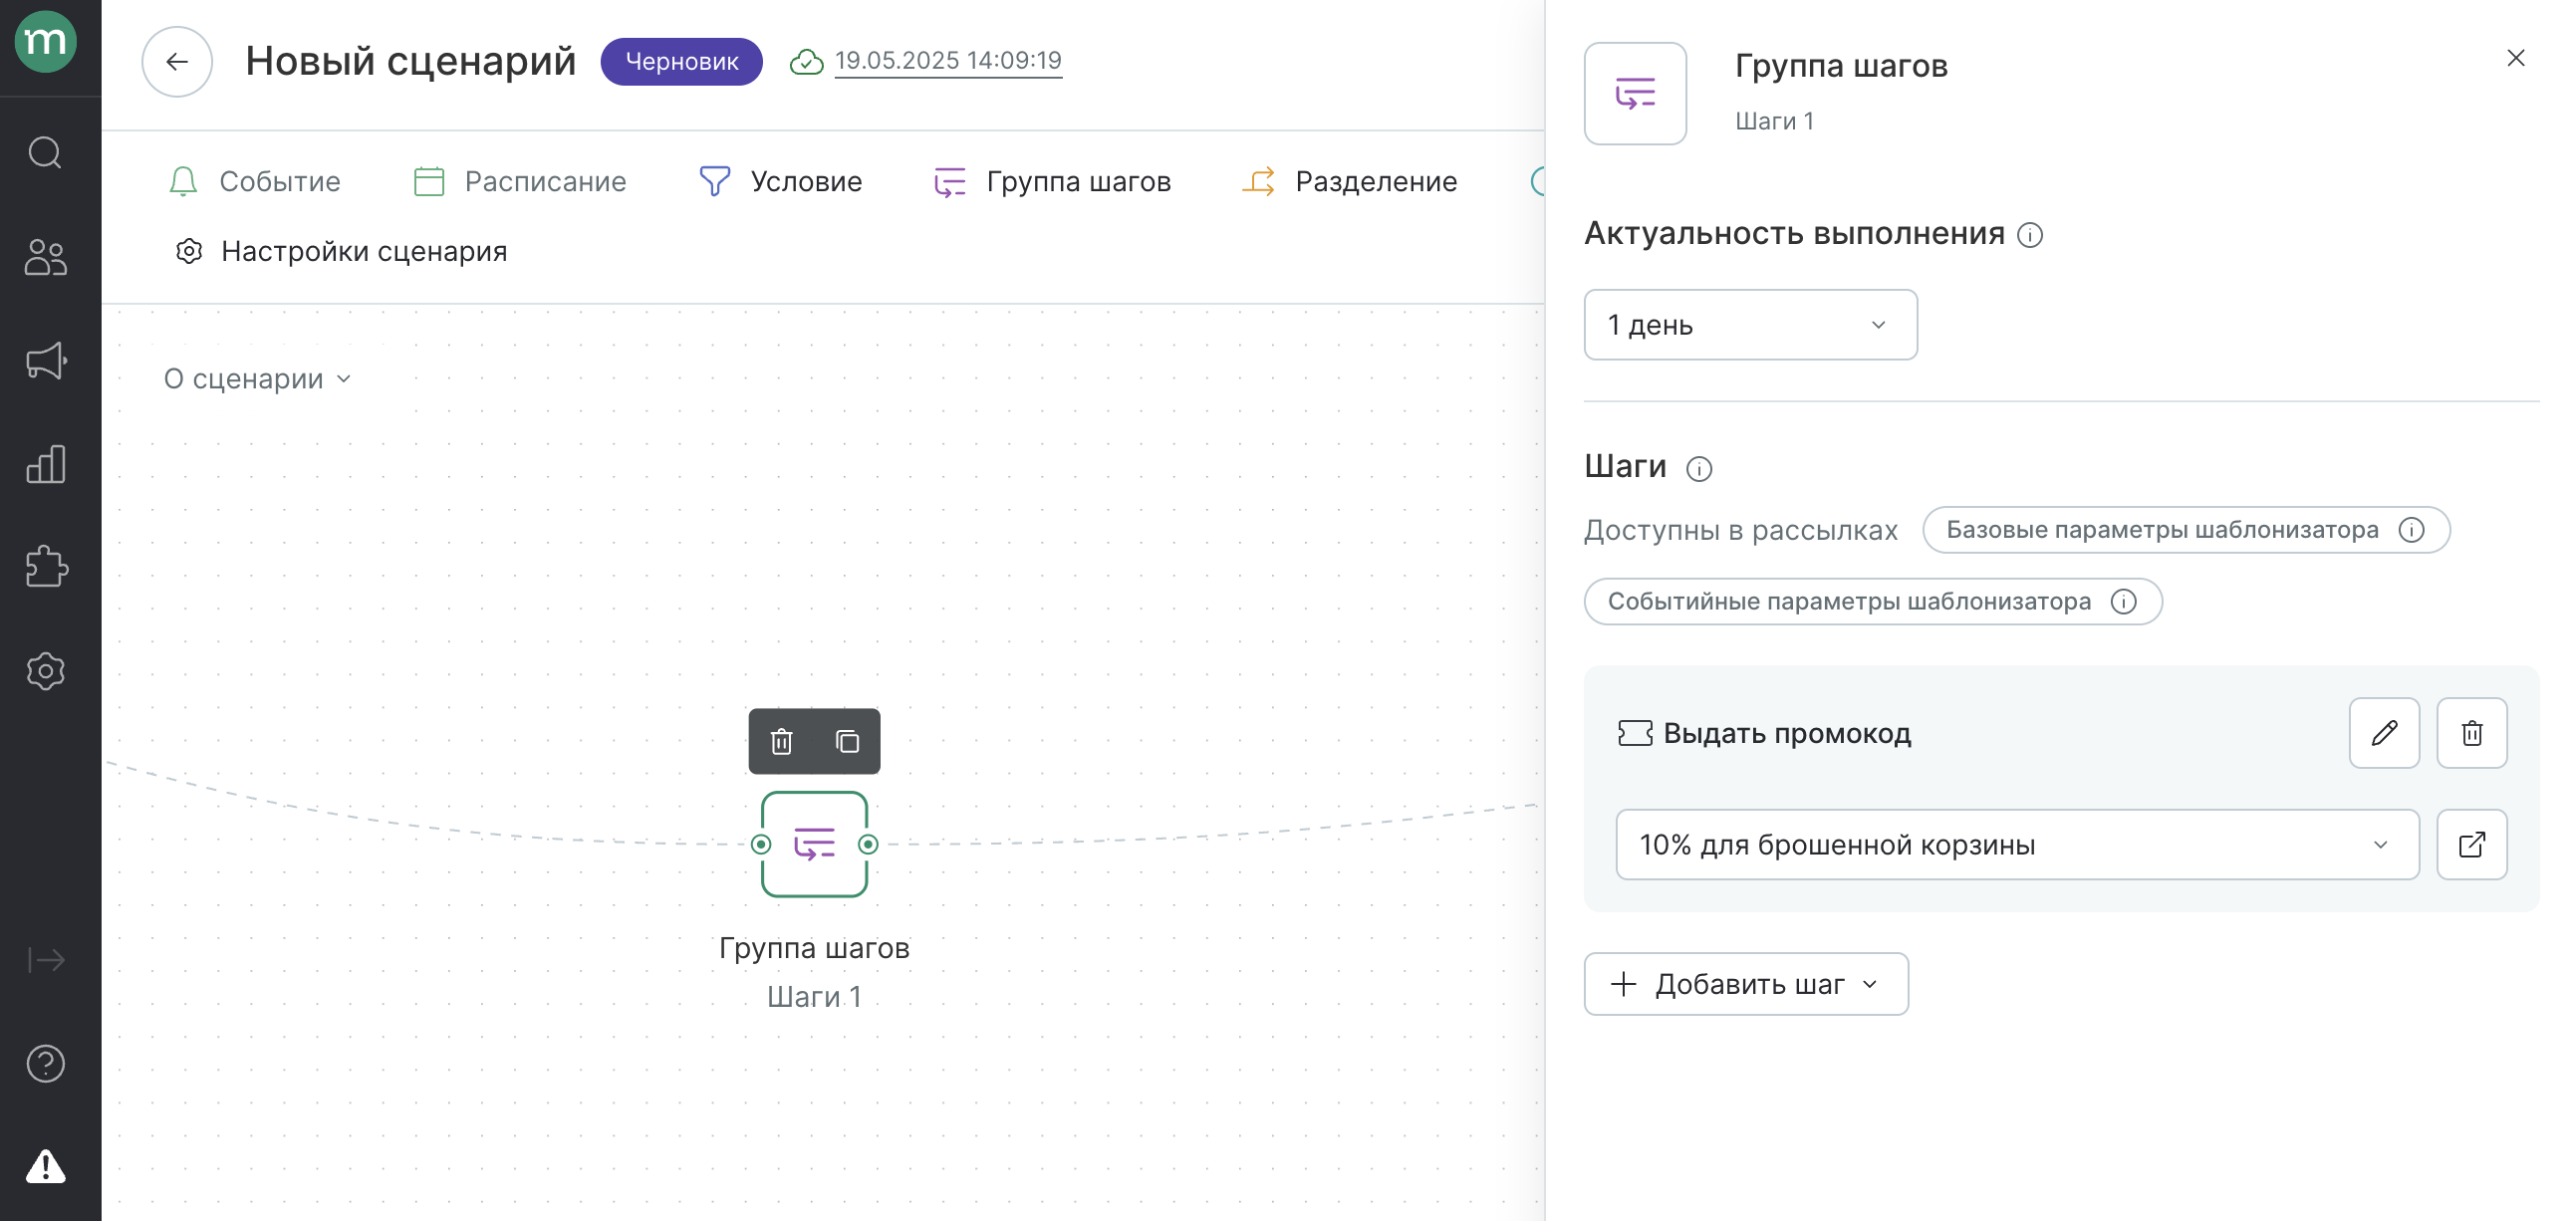This screenshot has width=2576, height=1221.
Task: Expand the sidebar with arrow icon
Action: pos(46,960)
